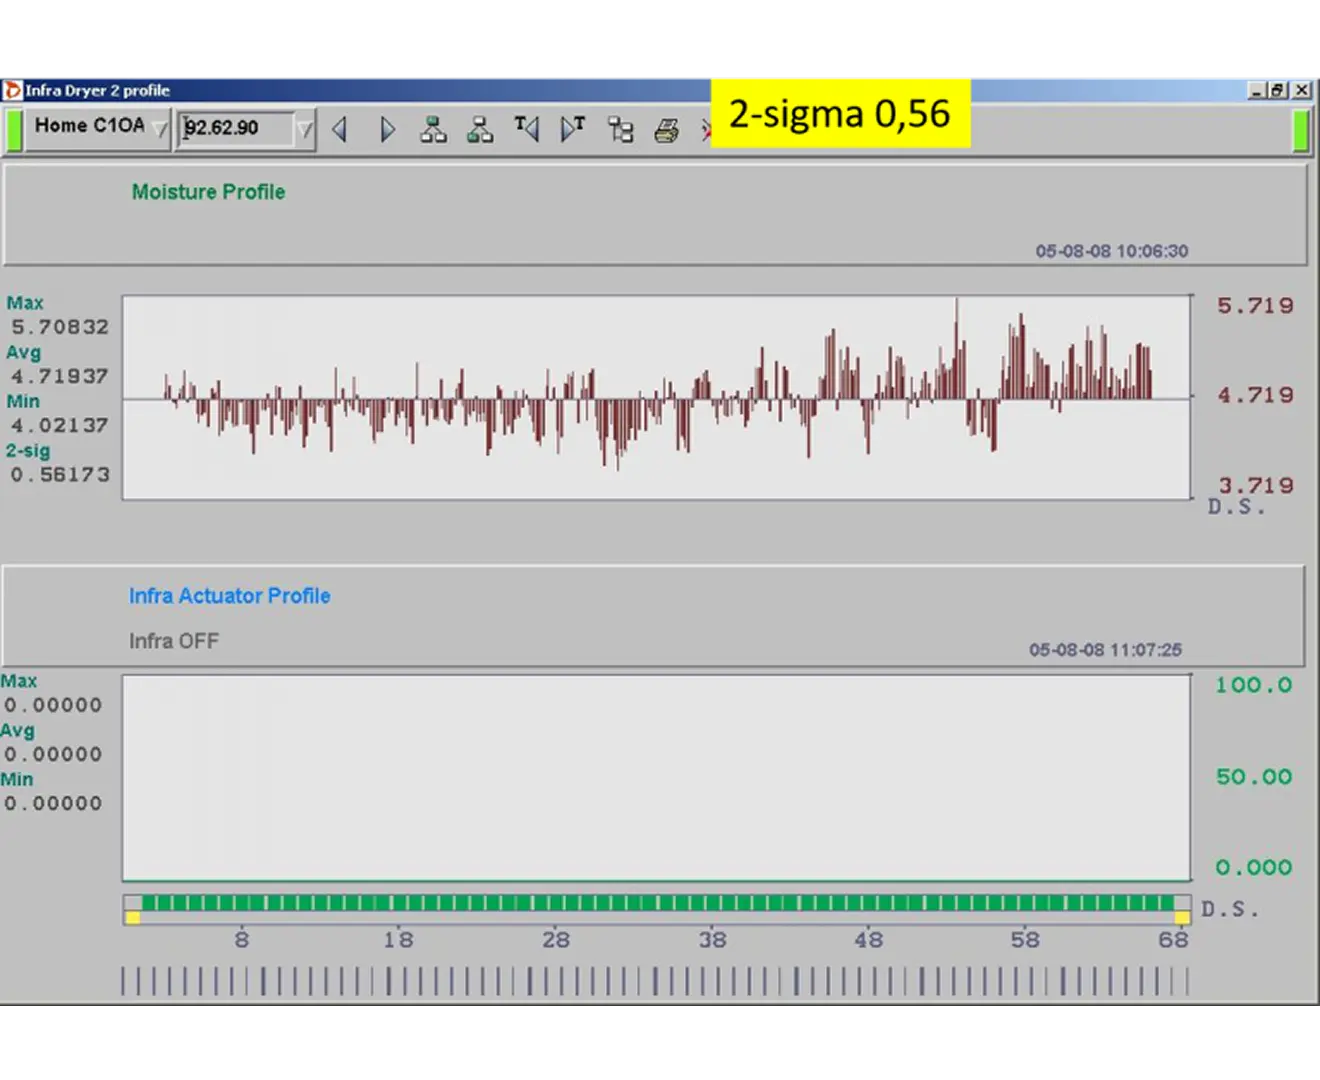Open the 92.62.90 dropdown arrow
Image resolution: width=1320 pixels, height=1080 pixels.
(x=305, y=130)
